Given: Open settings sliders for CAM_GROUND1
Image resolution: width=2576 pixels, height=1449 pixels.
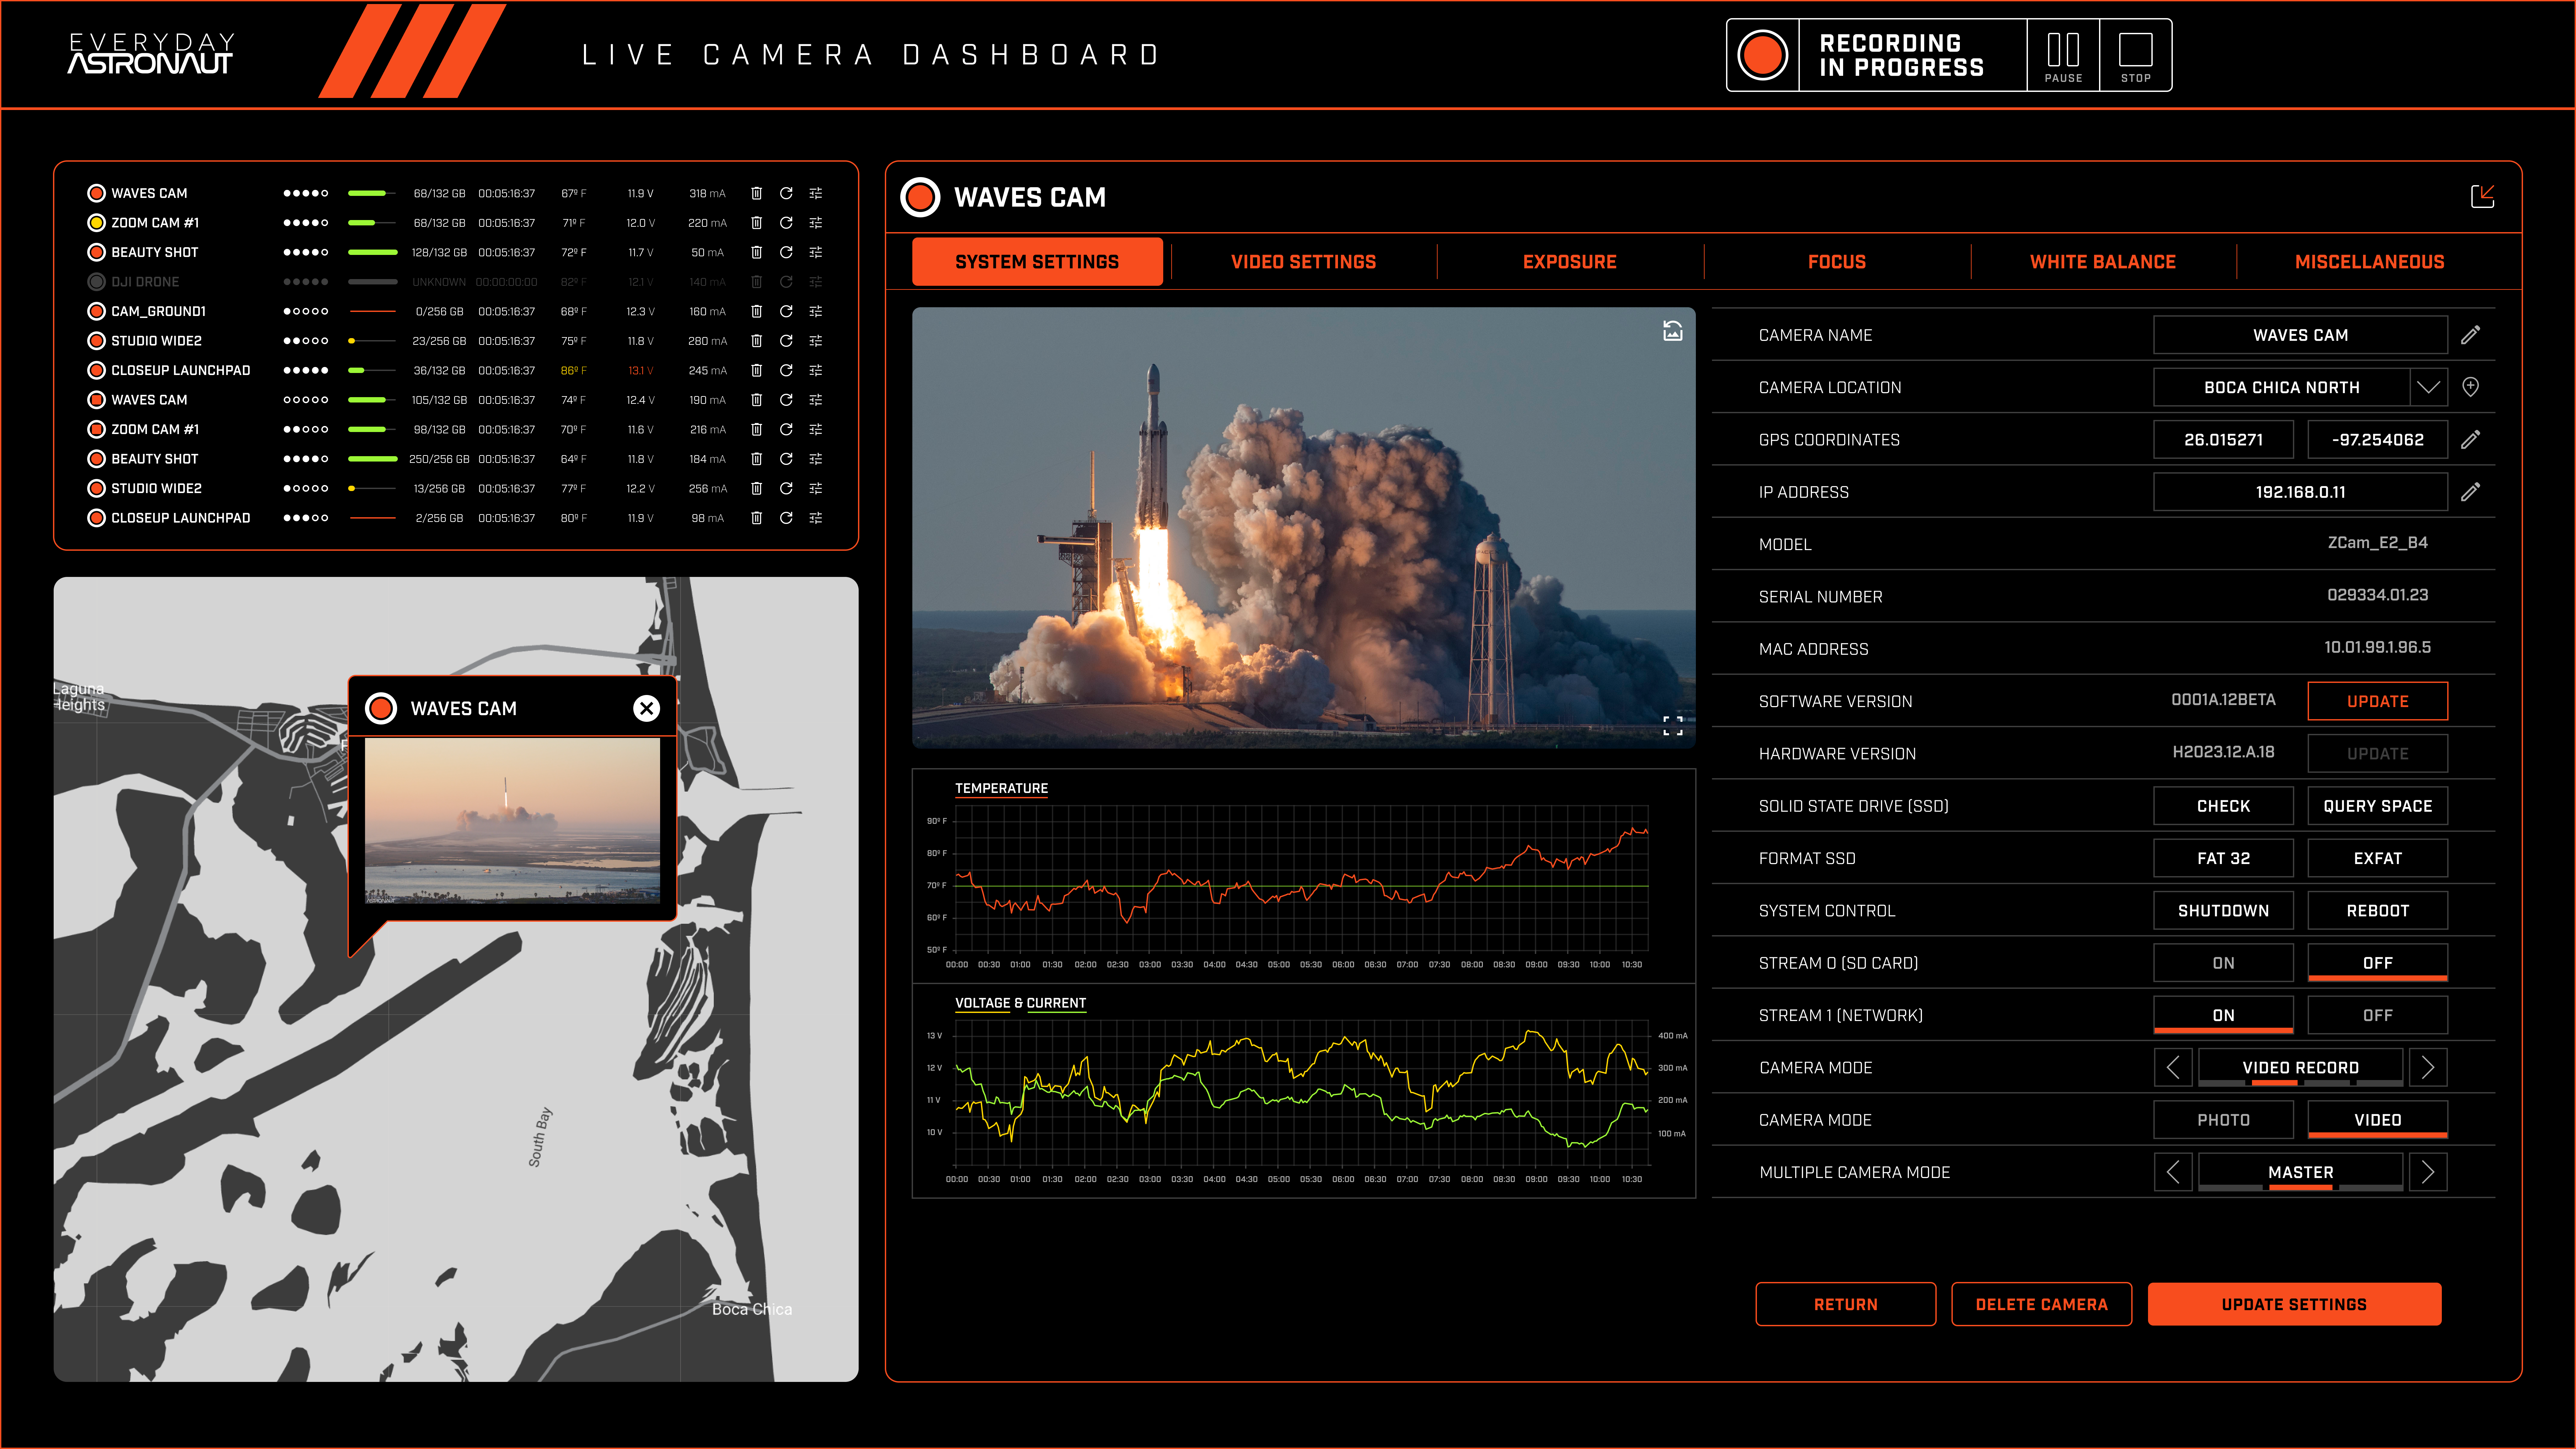Looking at the screenshot, I should [816, 311].
